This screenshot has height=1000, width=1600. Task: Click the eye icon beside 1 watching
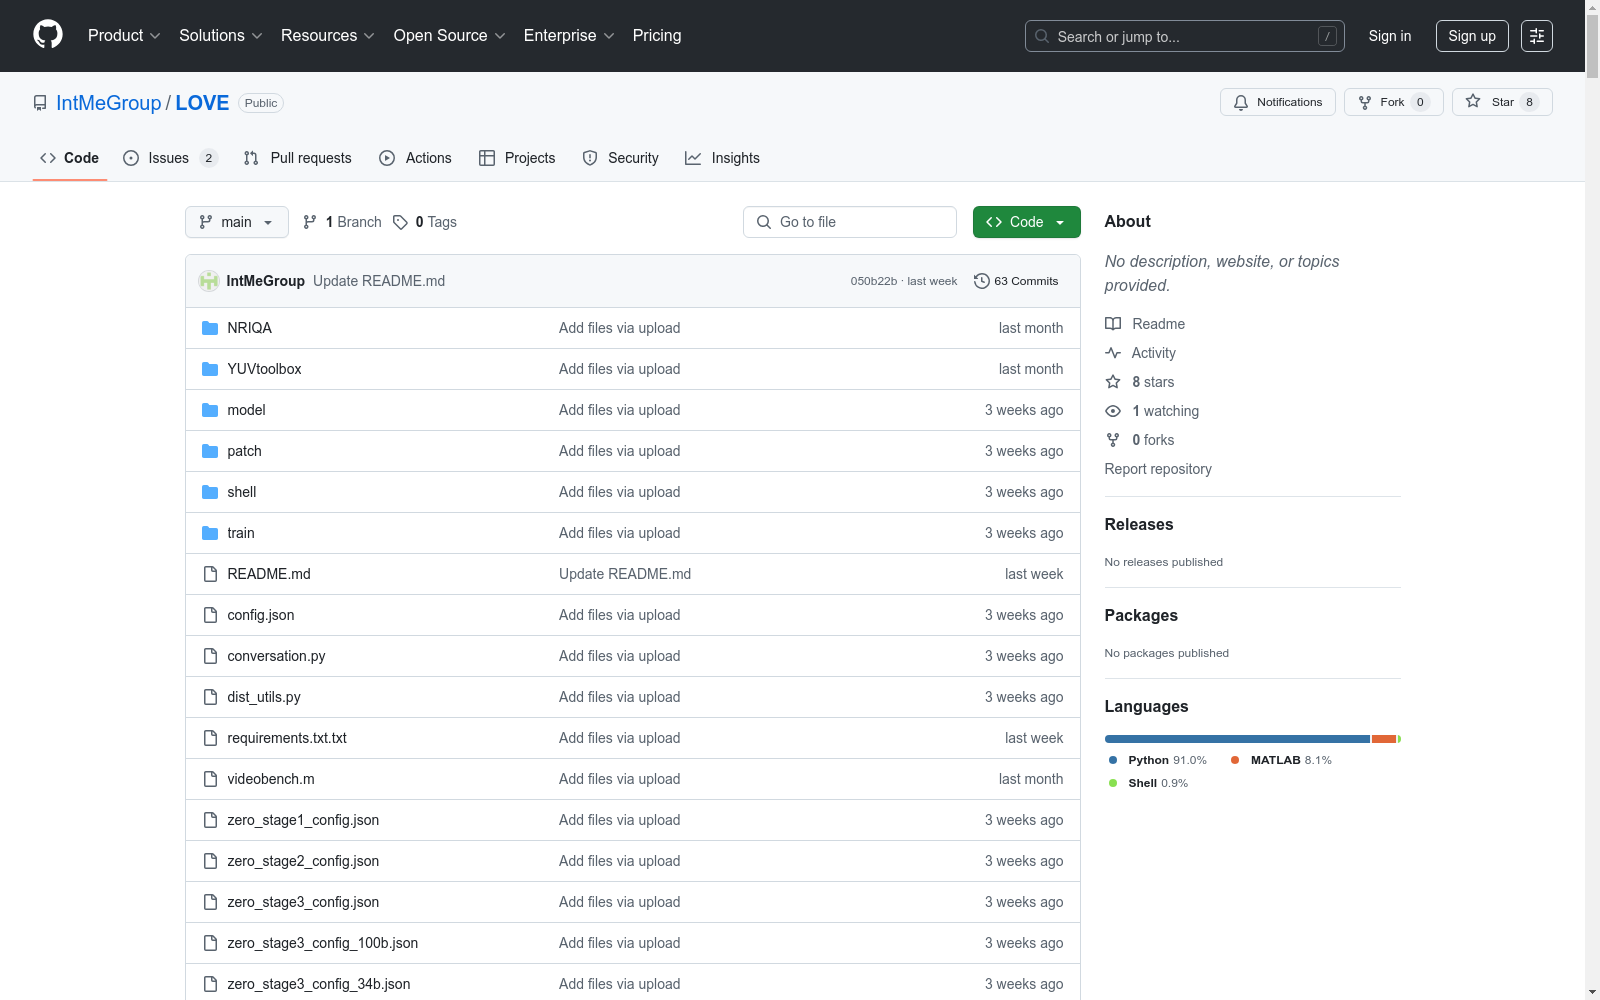(1113, 411)
